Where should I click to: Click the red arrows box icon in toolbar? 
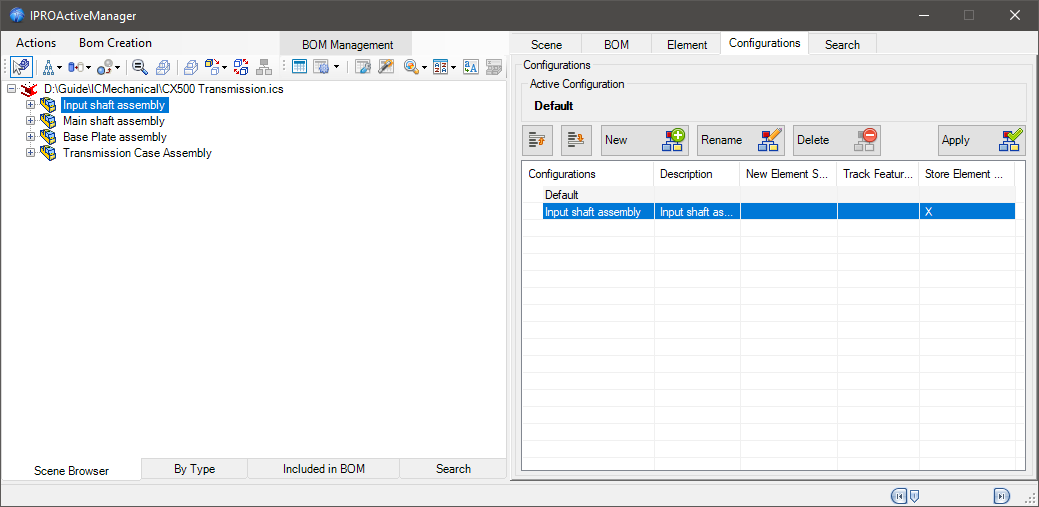[241, 67]
